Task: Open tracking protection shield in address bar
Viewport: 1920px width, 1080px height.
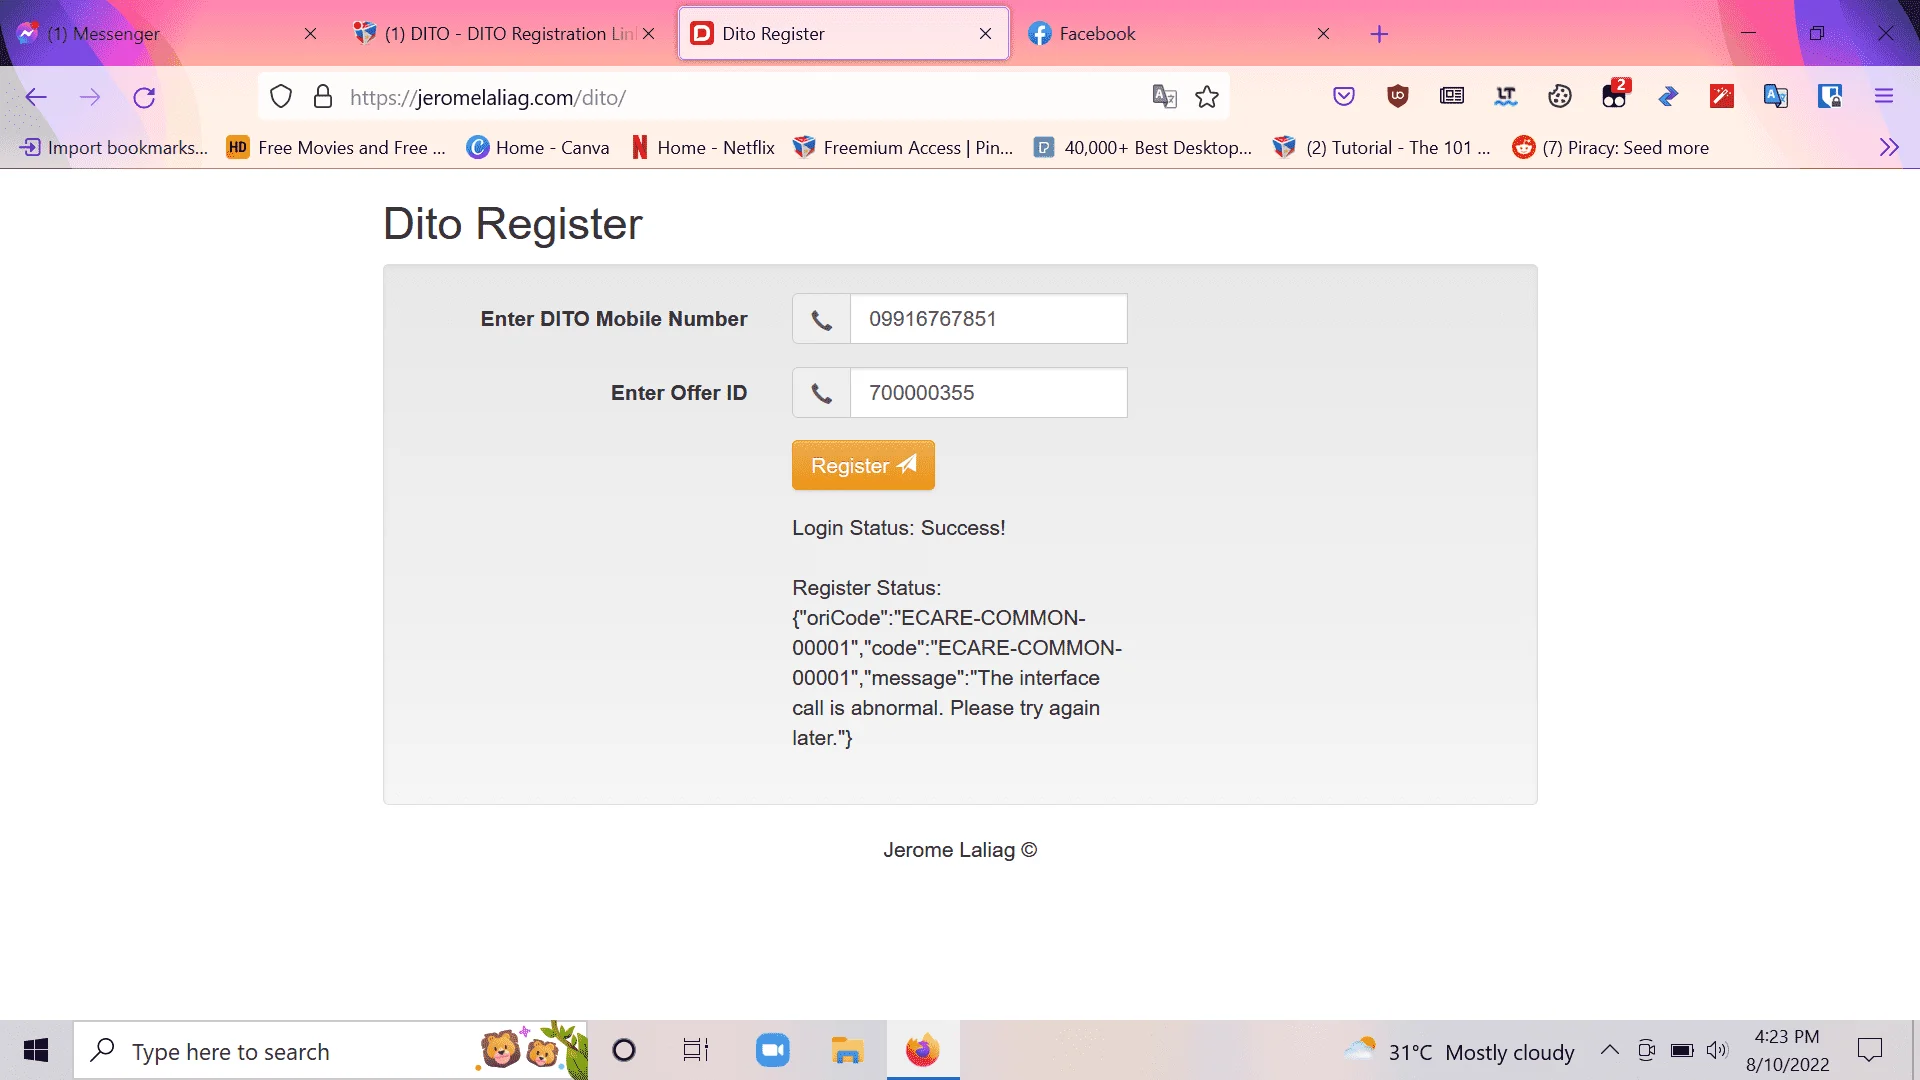Action: (281, 97)
